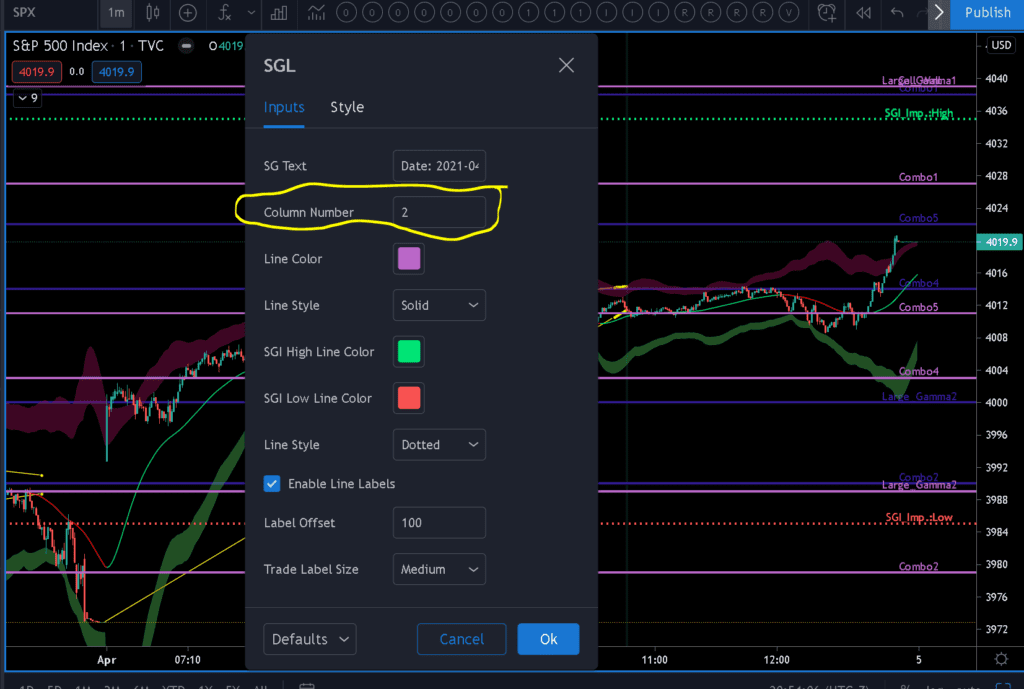Confirm settings with the Ok button
The image size is (1024, 689).
[548, 639]
